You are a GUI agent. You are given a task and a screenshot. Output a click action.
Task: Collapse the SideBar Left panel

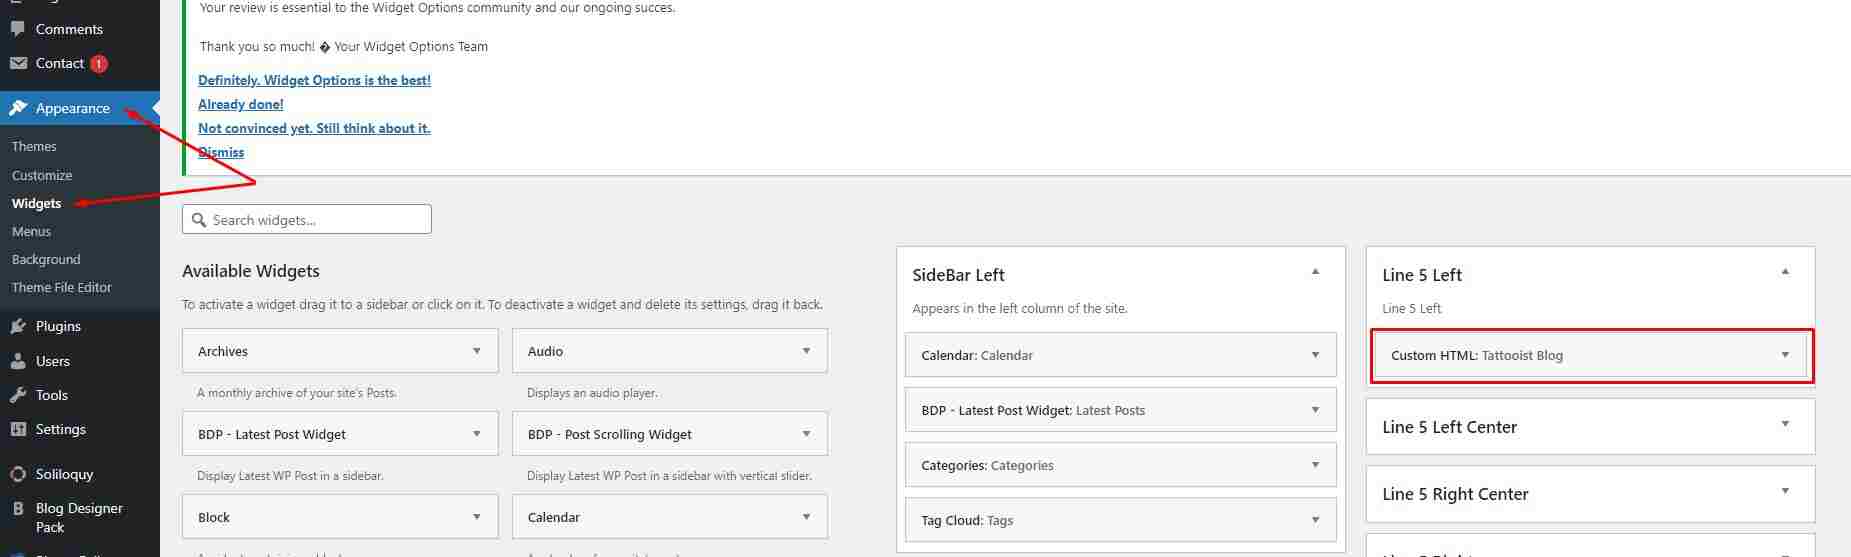pyautogui.click(x=1315, y=272)
